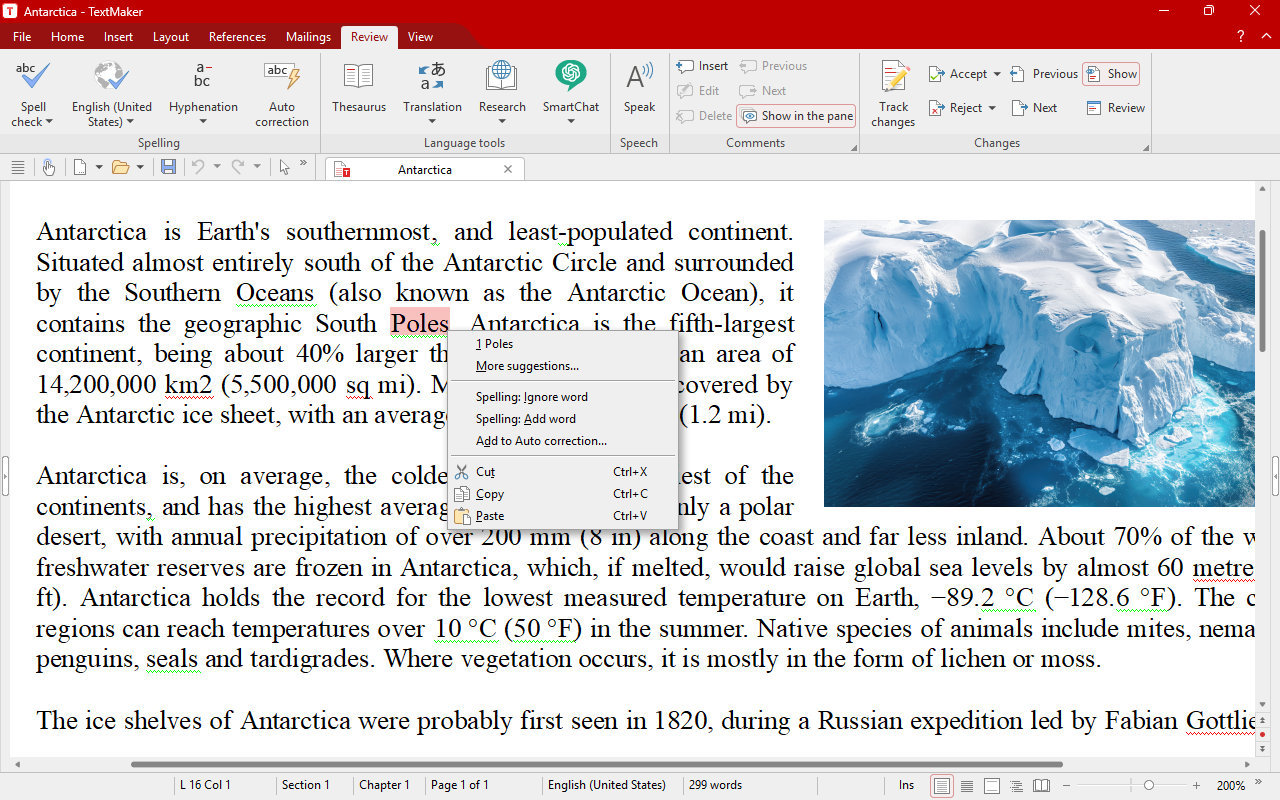Click the Save icon in quick toolbar
1280x800 pixels.
coord(168,167)
